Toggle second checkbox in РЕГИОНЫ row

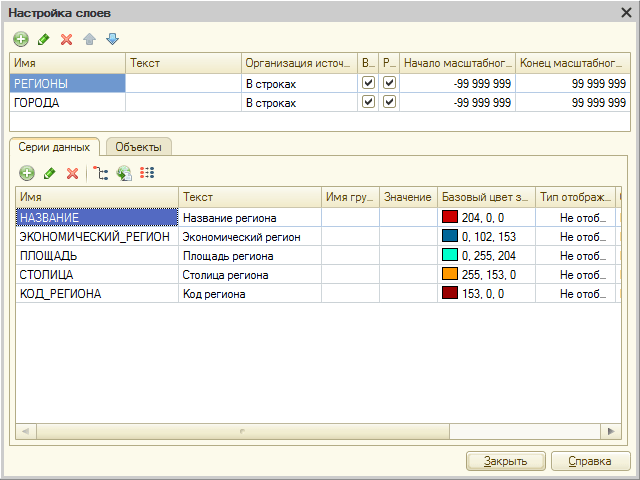pyautogui.click(x=389, y=83)
